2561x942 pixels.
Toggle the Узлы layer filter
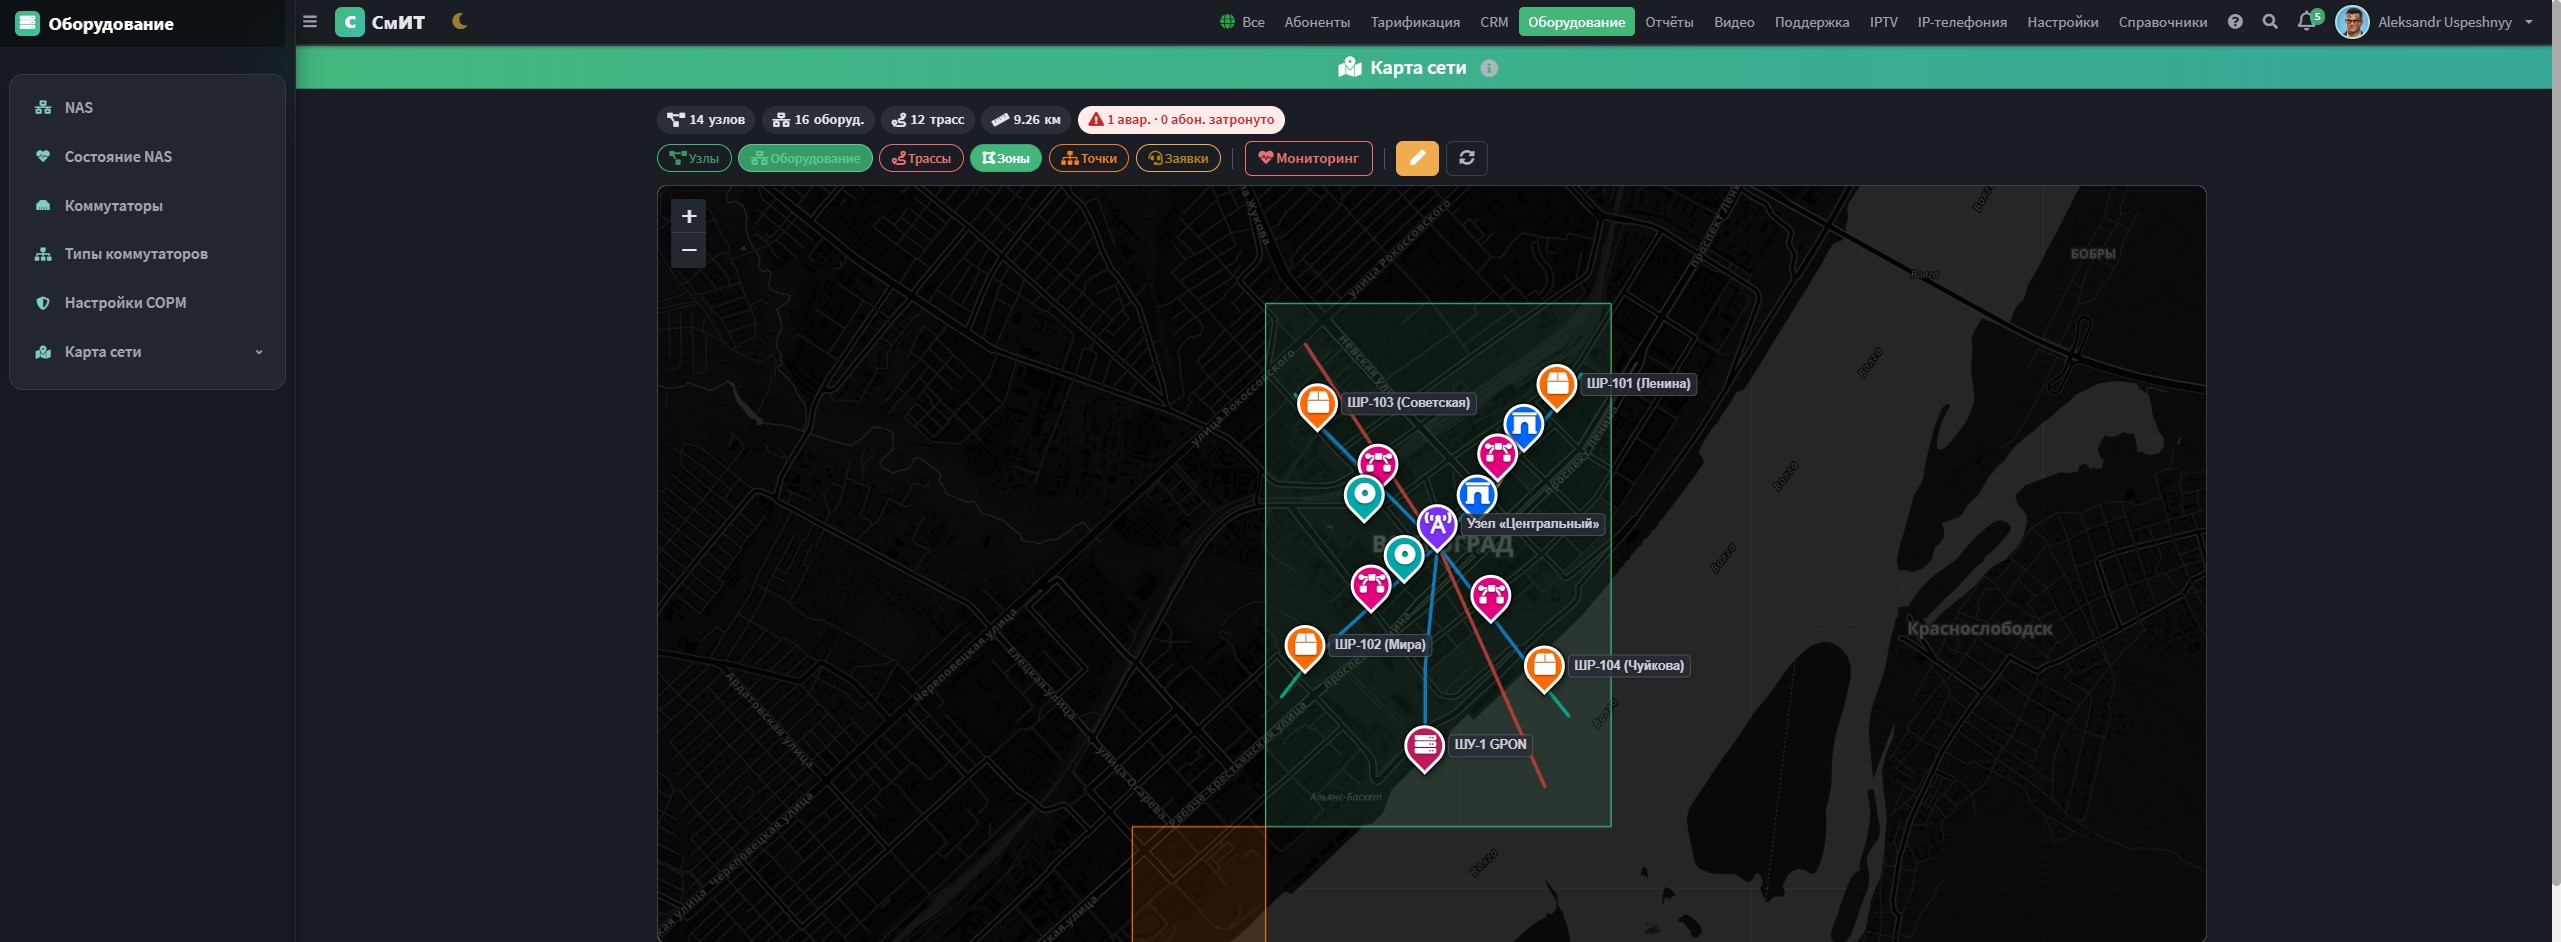[694, 158]
